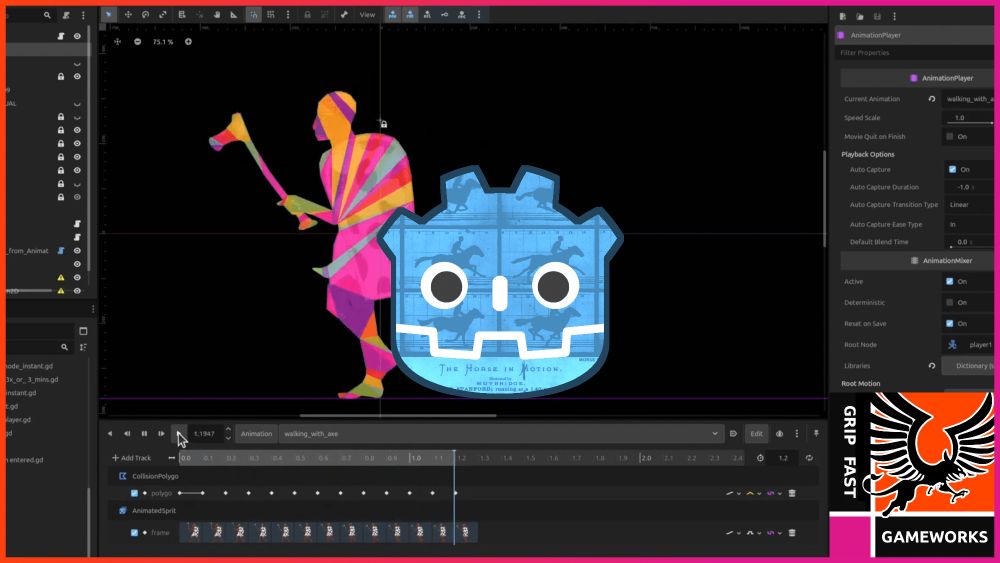
Task: Activate the Ruler mode tool
Action: coord(234,15)
